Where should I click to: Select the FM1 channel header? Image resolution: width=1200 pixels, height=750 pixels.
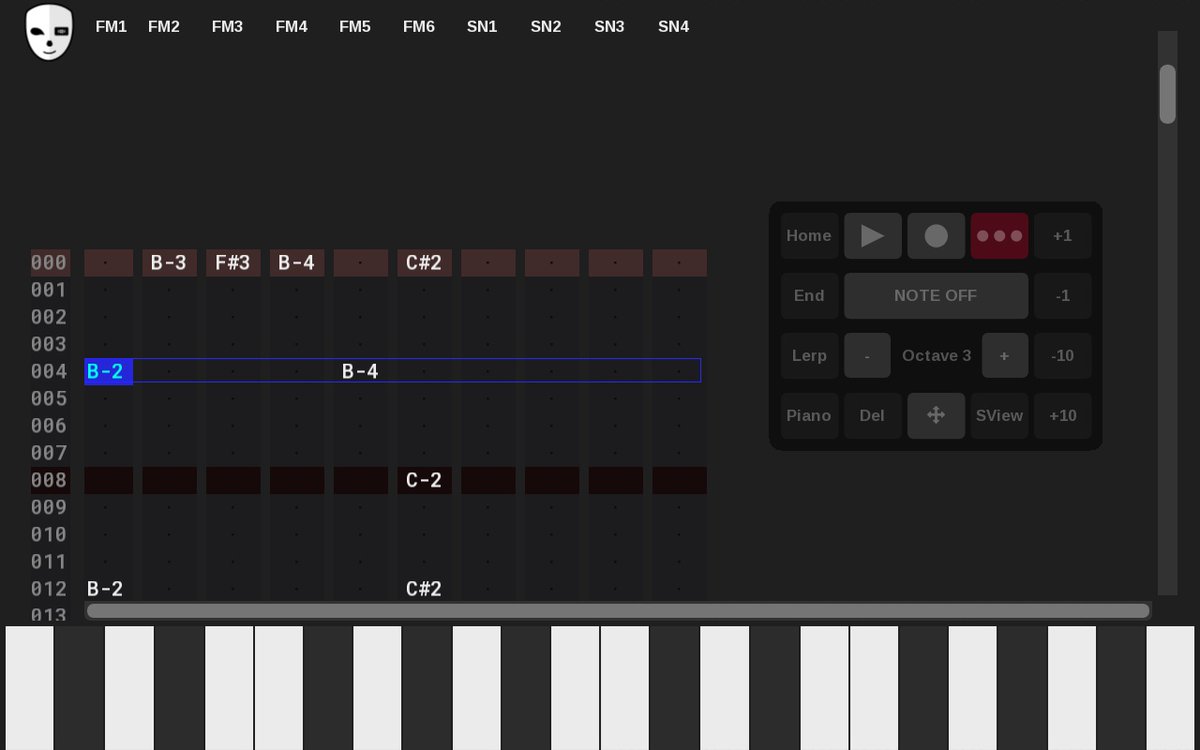(111, 27)
